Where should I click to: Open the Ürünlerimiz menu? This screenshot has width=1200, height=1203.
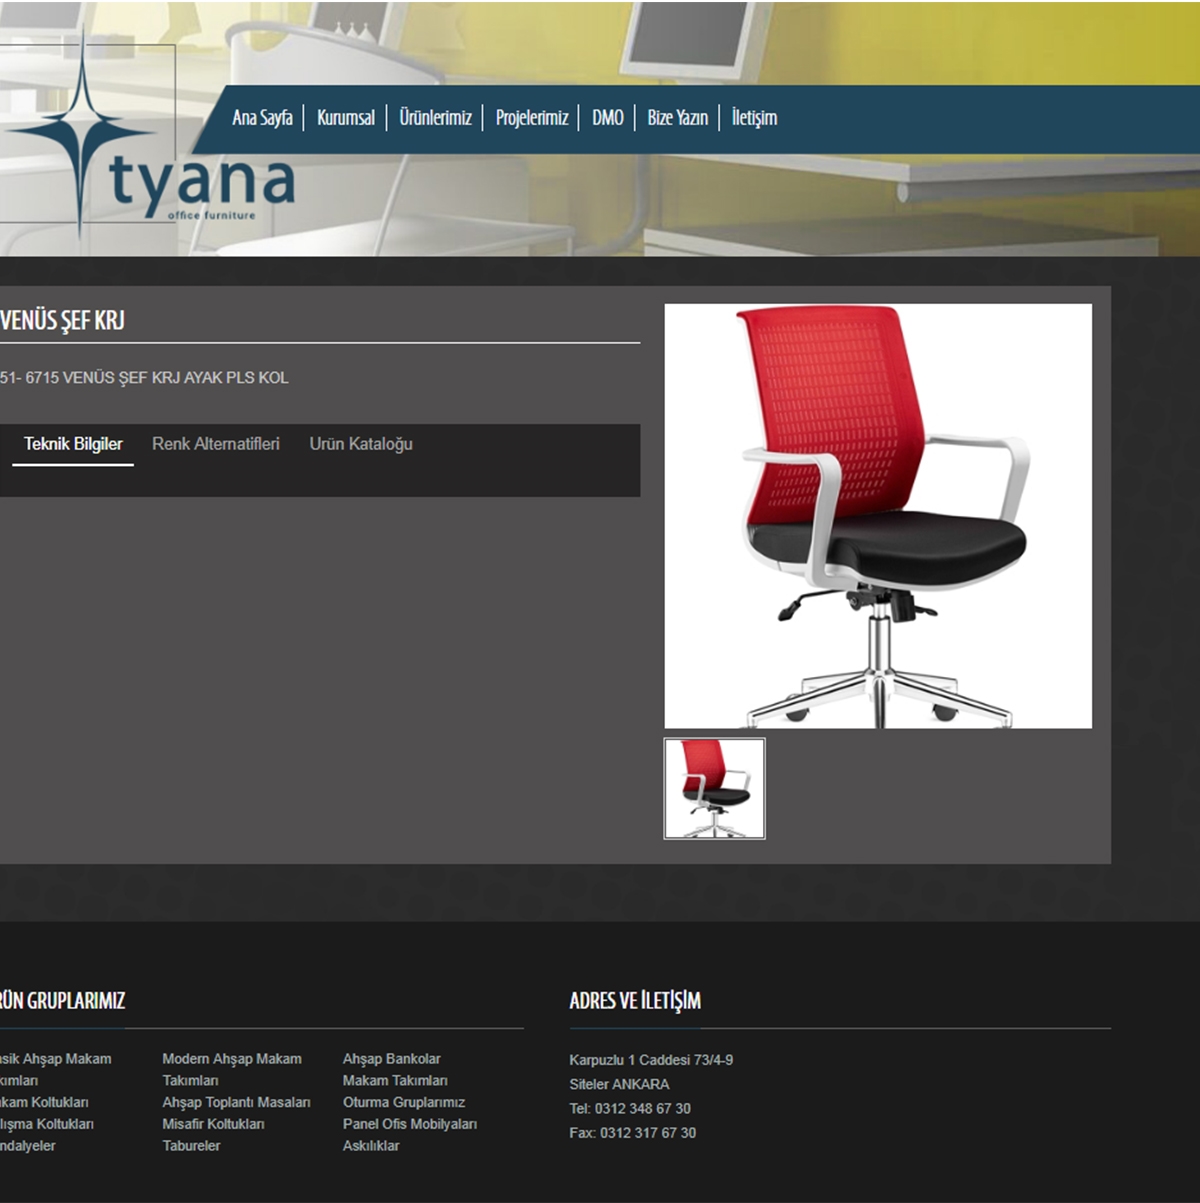435,118
